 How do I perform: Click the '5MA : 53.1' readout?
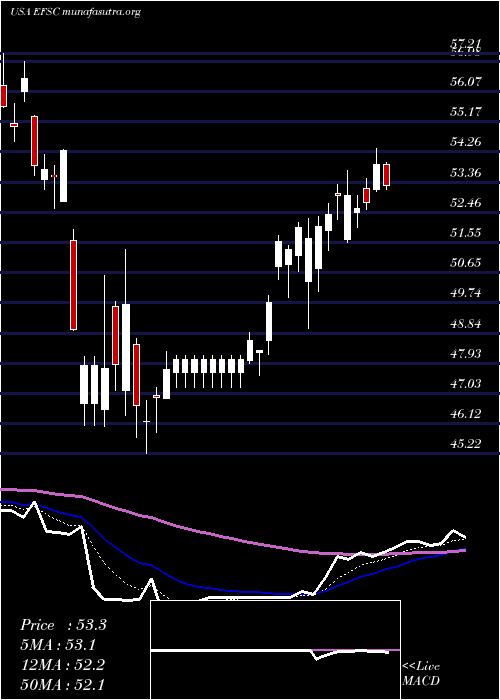(x=58, y=645)
